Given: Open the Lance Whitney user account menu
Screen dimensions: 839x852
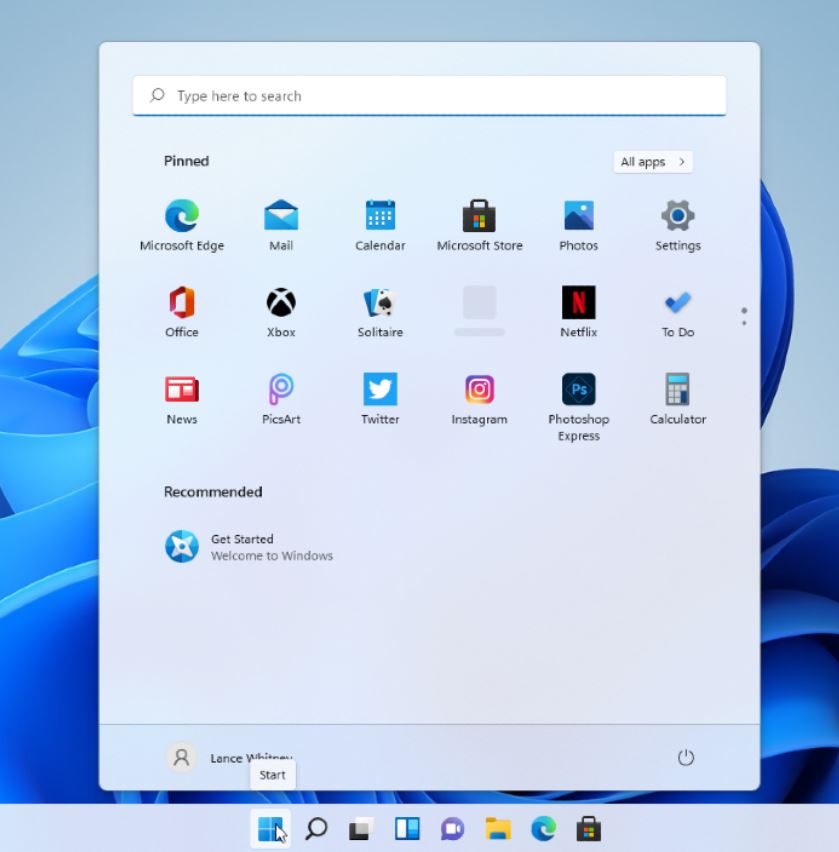Looking at the screenshot, I should coord(229,757).
